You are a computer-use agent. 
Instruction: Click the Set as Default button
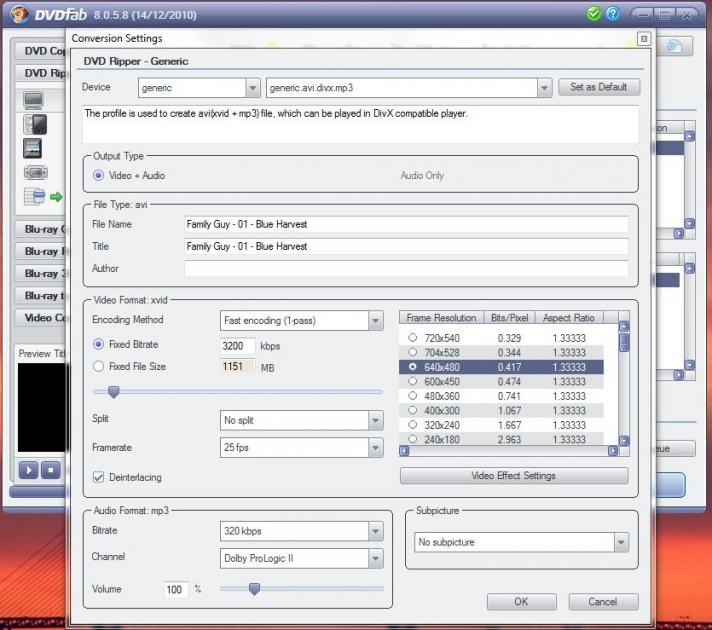599,87
